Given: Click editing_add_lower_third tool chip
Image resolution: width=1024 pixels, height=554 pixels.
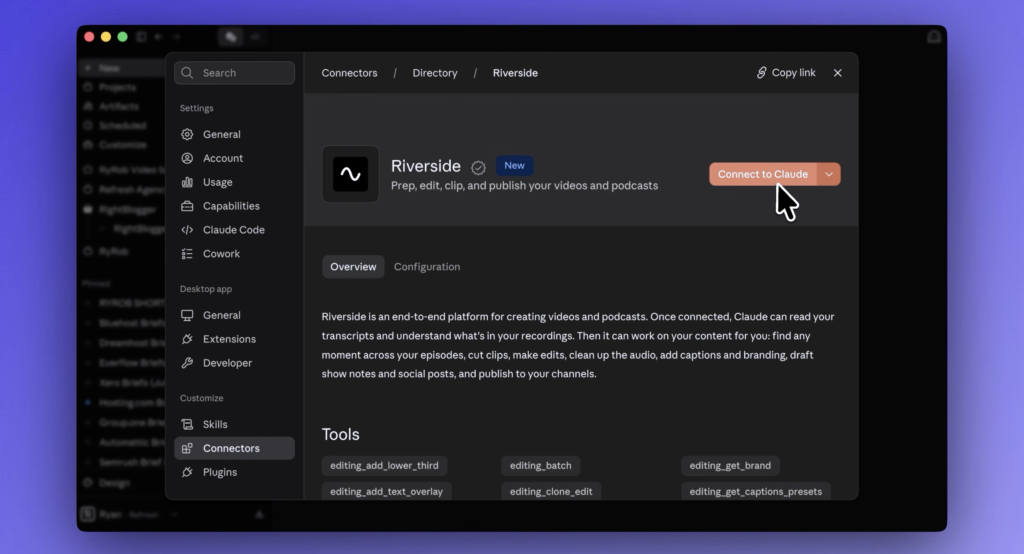Looking at the screenshot, I should (x=384, y=465).
